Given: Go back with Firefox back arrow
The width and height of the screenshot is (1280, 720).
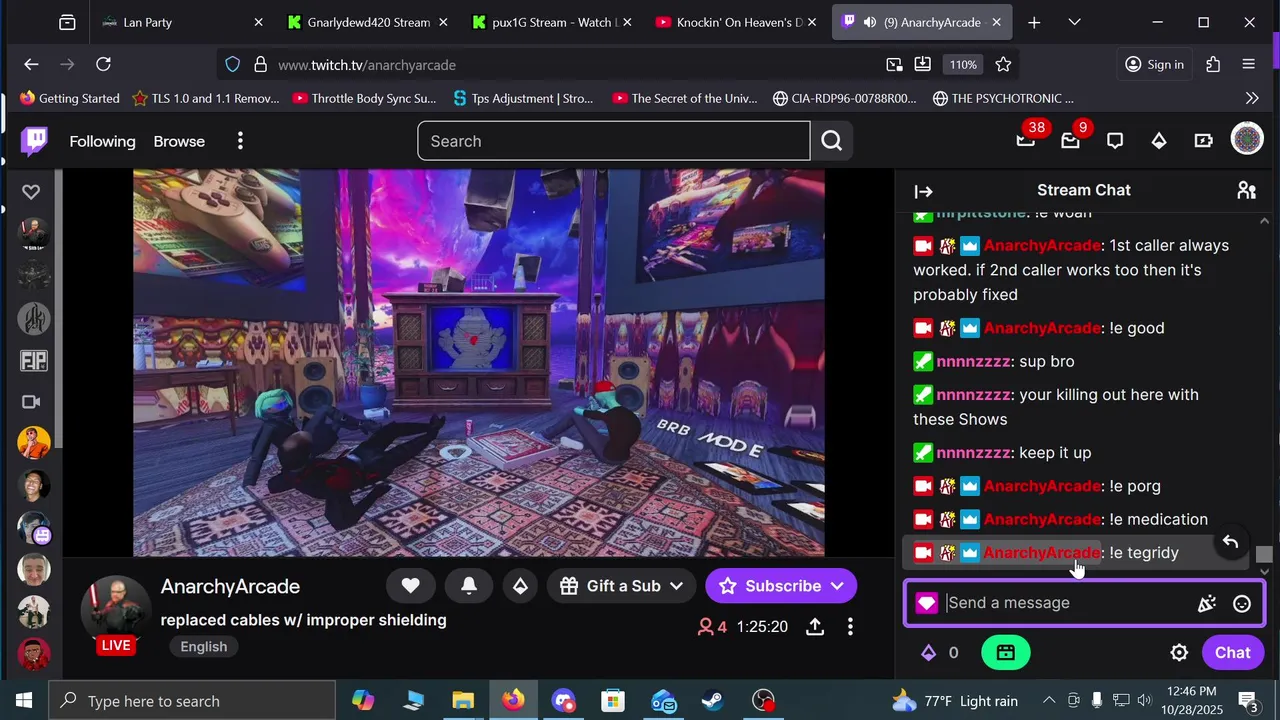Looking at the screenshot, I should tap(31, 64).
